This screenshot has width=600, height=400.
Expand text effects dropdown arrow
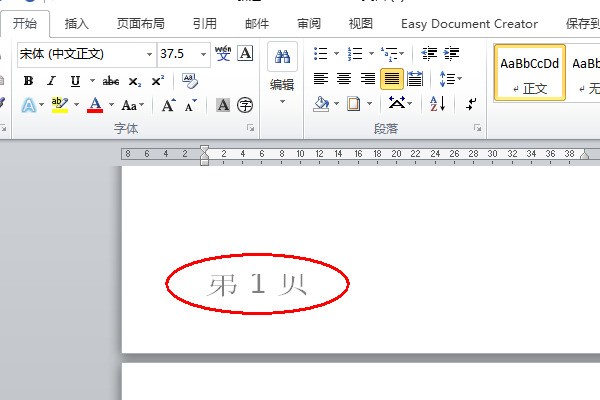(x=41, y=104)
